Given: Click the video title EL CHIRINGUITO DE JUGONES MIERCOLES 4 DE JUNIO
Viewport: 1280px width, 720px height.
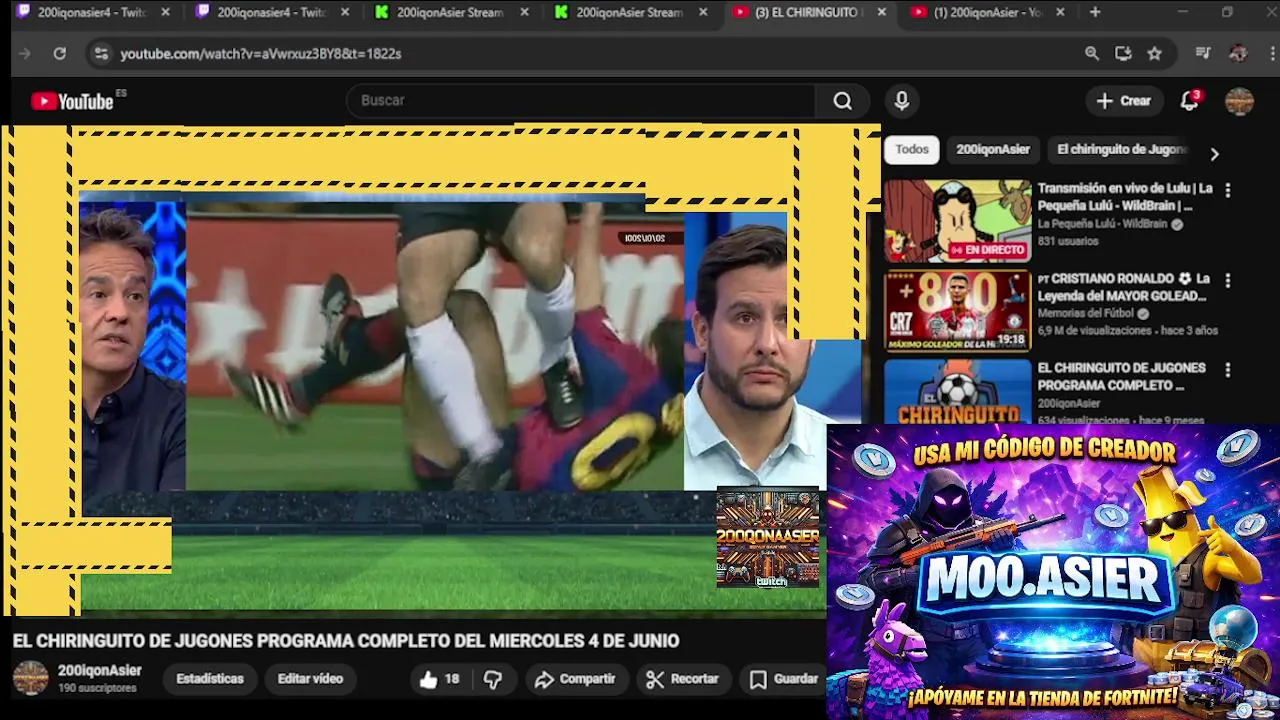Looking at the screenshot, I should (345, 641).
